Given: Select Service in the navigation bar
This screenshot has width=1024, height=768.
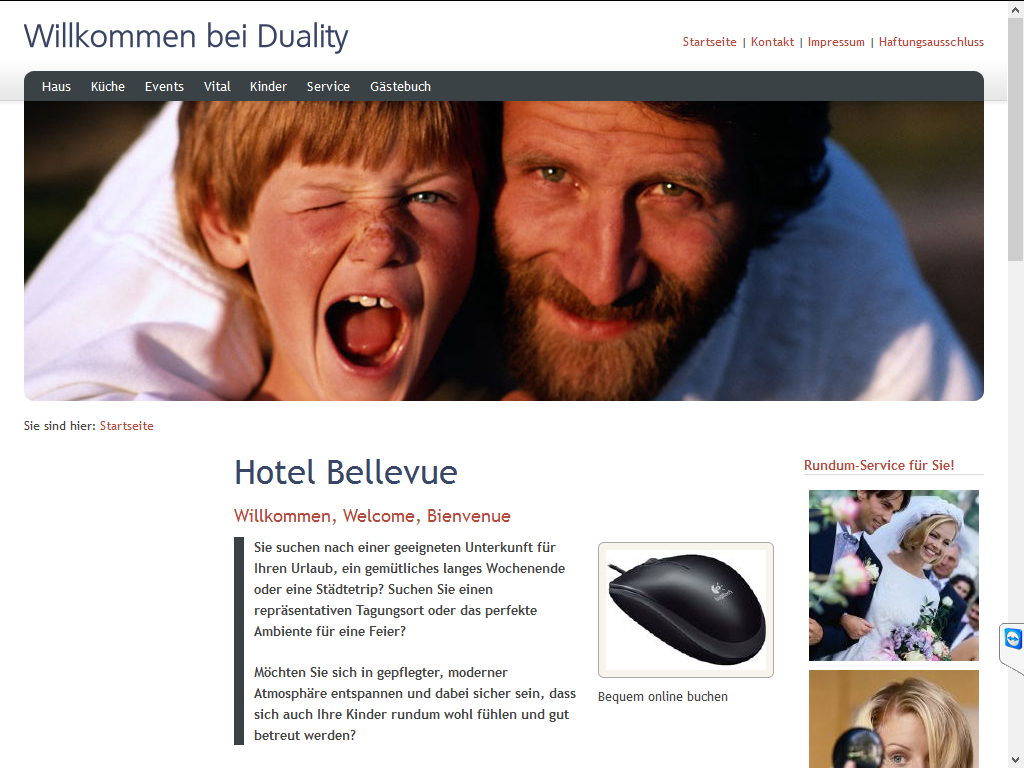Looking at the screenshot, I should point(328,86).
